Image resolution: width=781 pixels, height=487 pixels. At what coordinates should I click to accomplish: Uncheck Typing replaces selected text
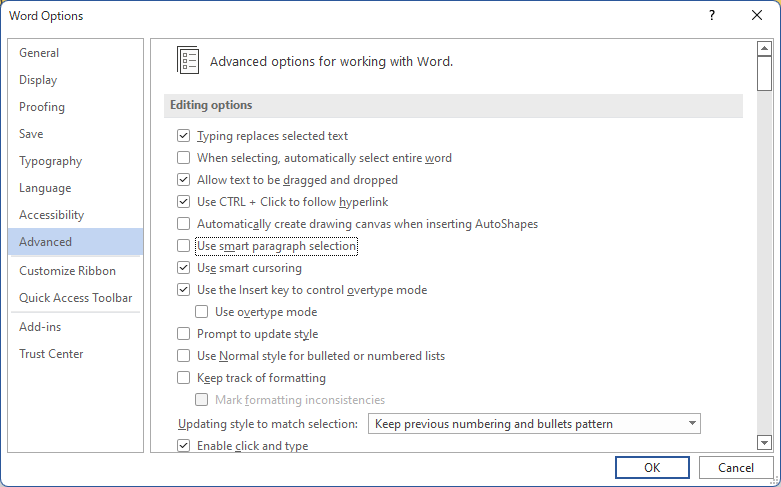pos(183,135)
